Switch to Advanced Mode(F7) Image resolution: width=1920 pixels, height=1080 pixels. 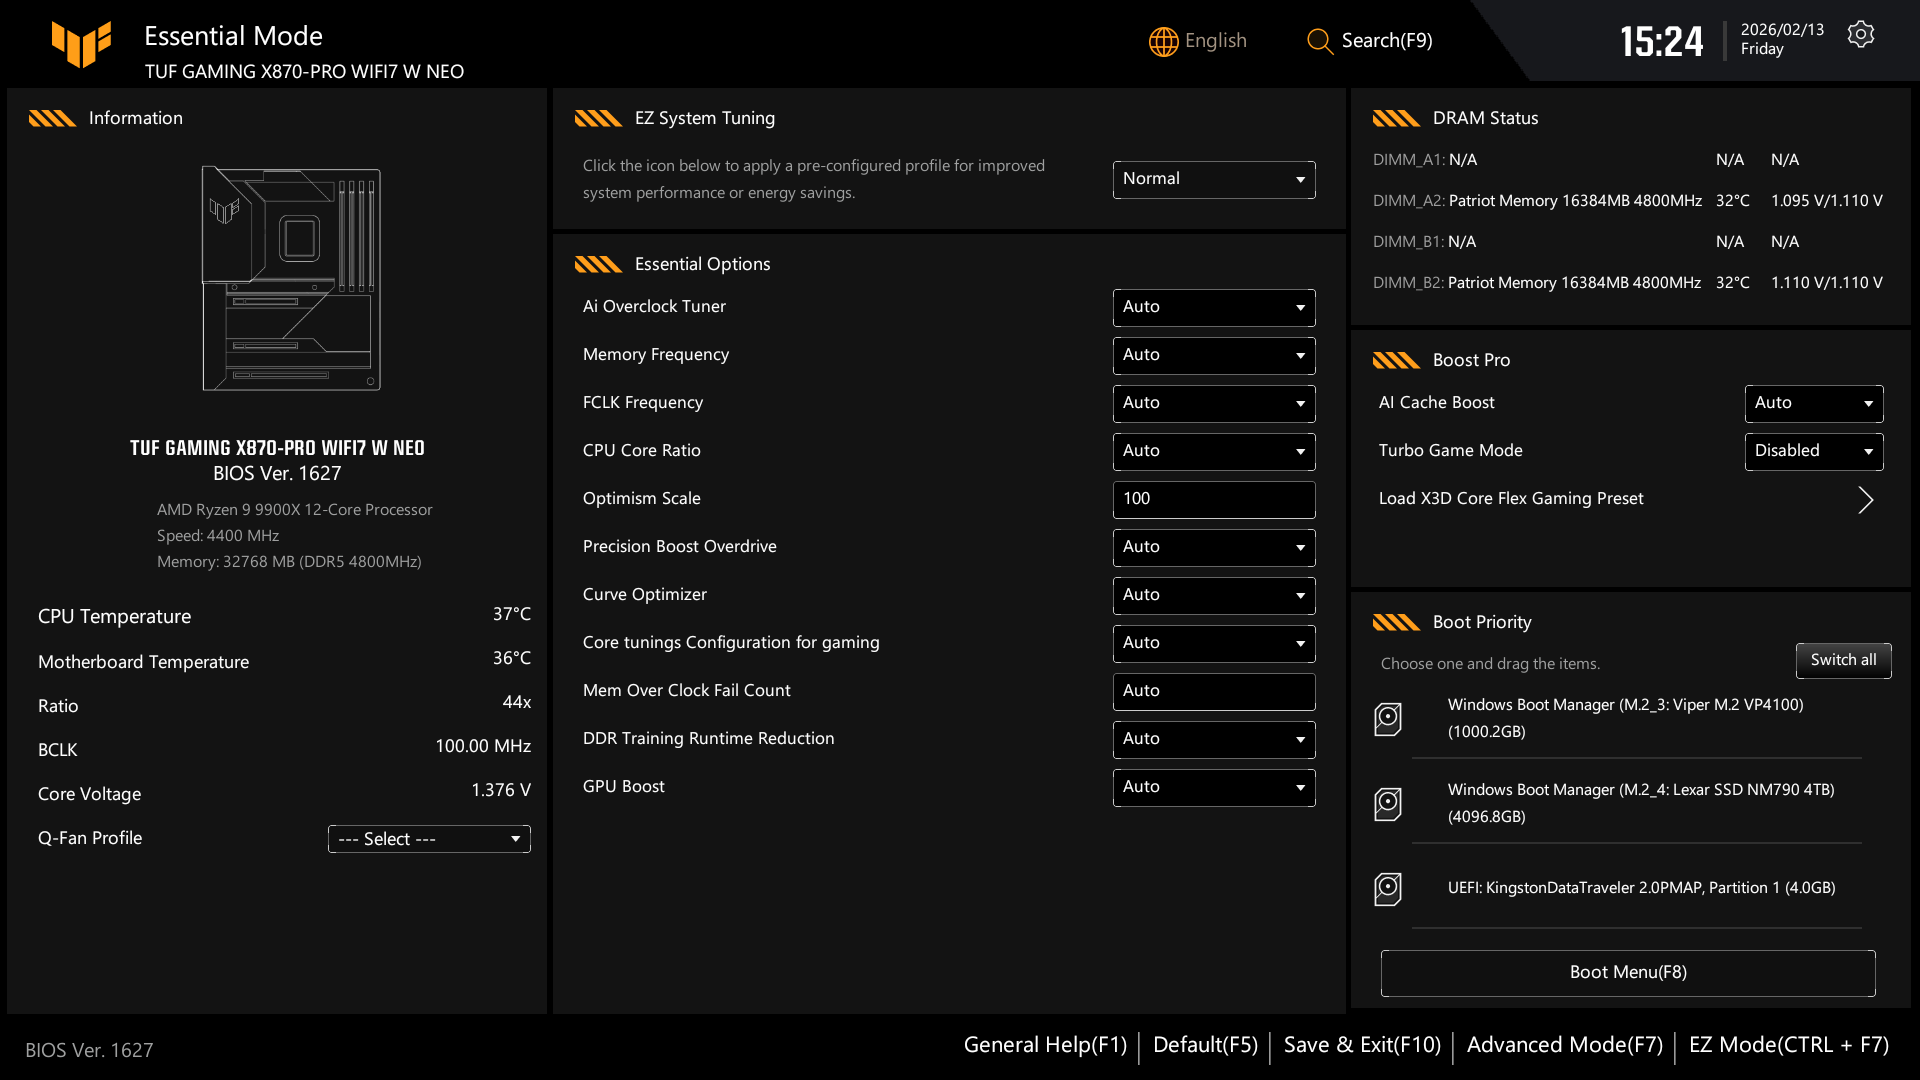tap(1563, 1044)
